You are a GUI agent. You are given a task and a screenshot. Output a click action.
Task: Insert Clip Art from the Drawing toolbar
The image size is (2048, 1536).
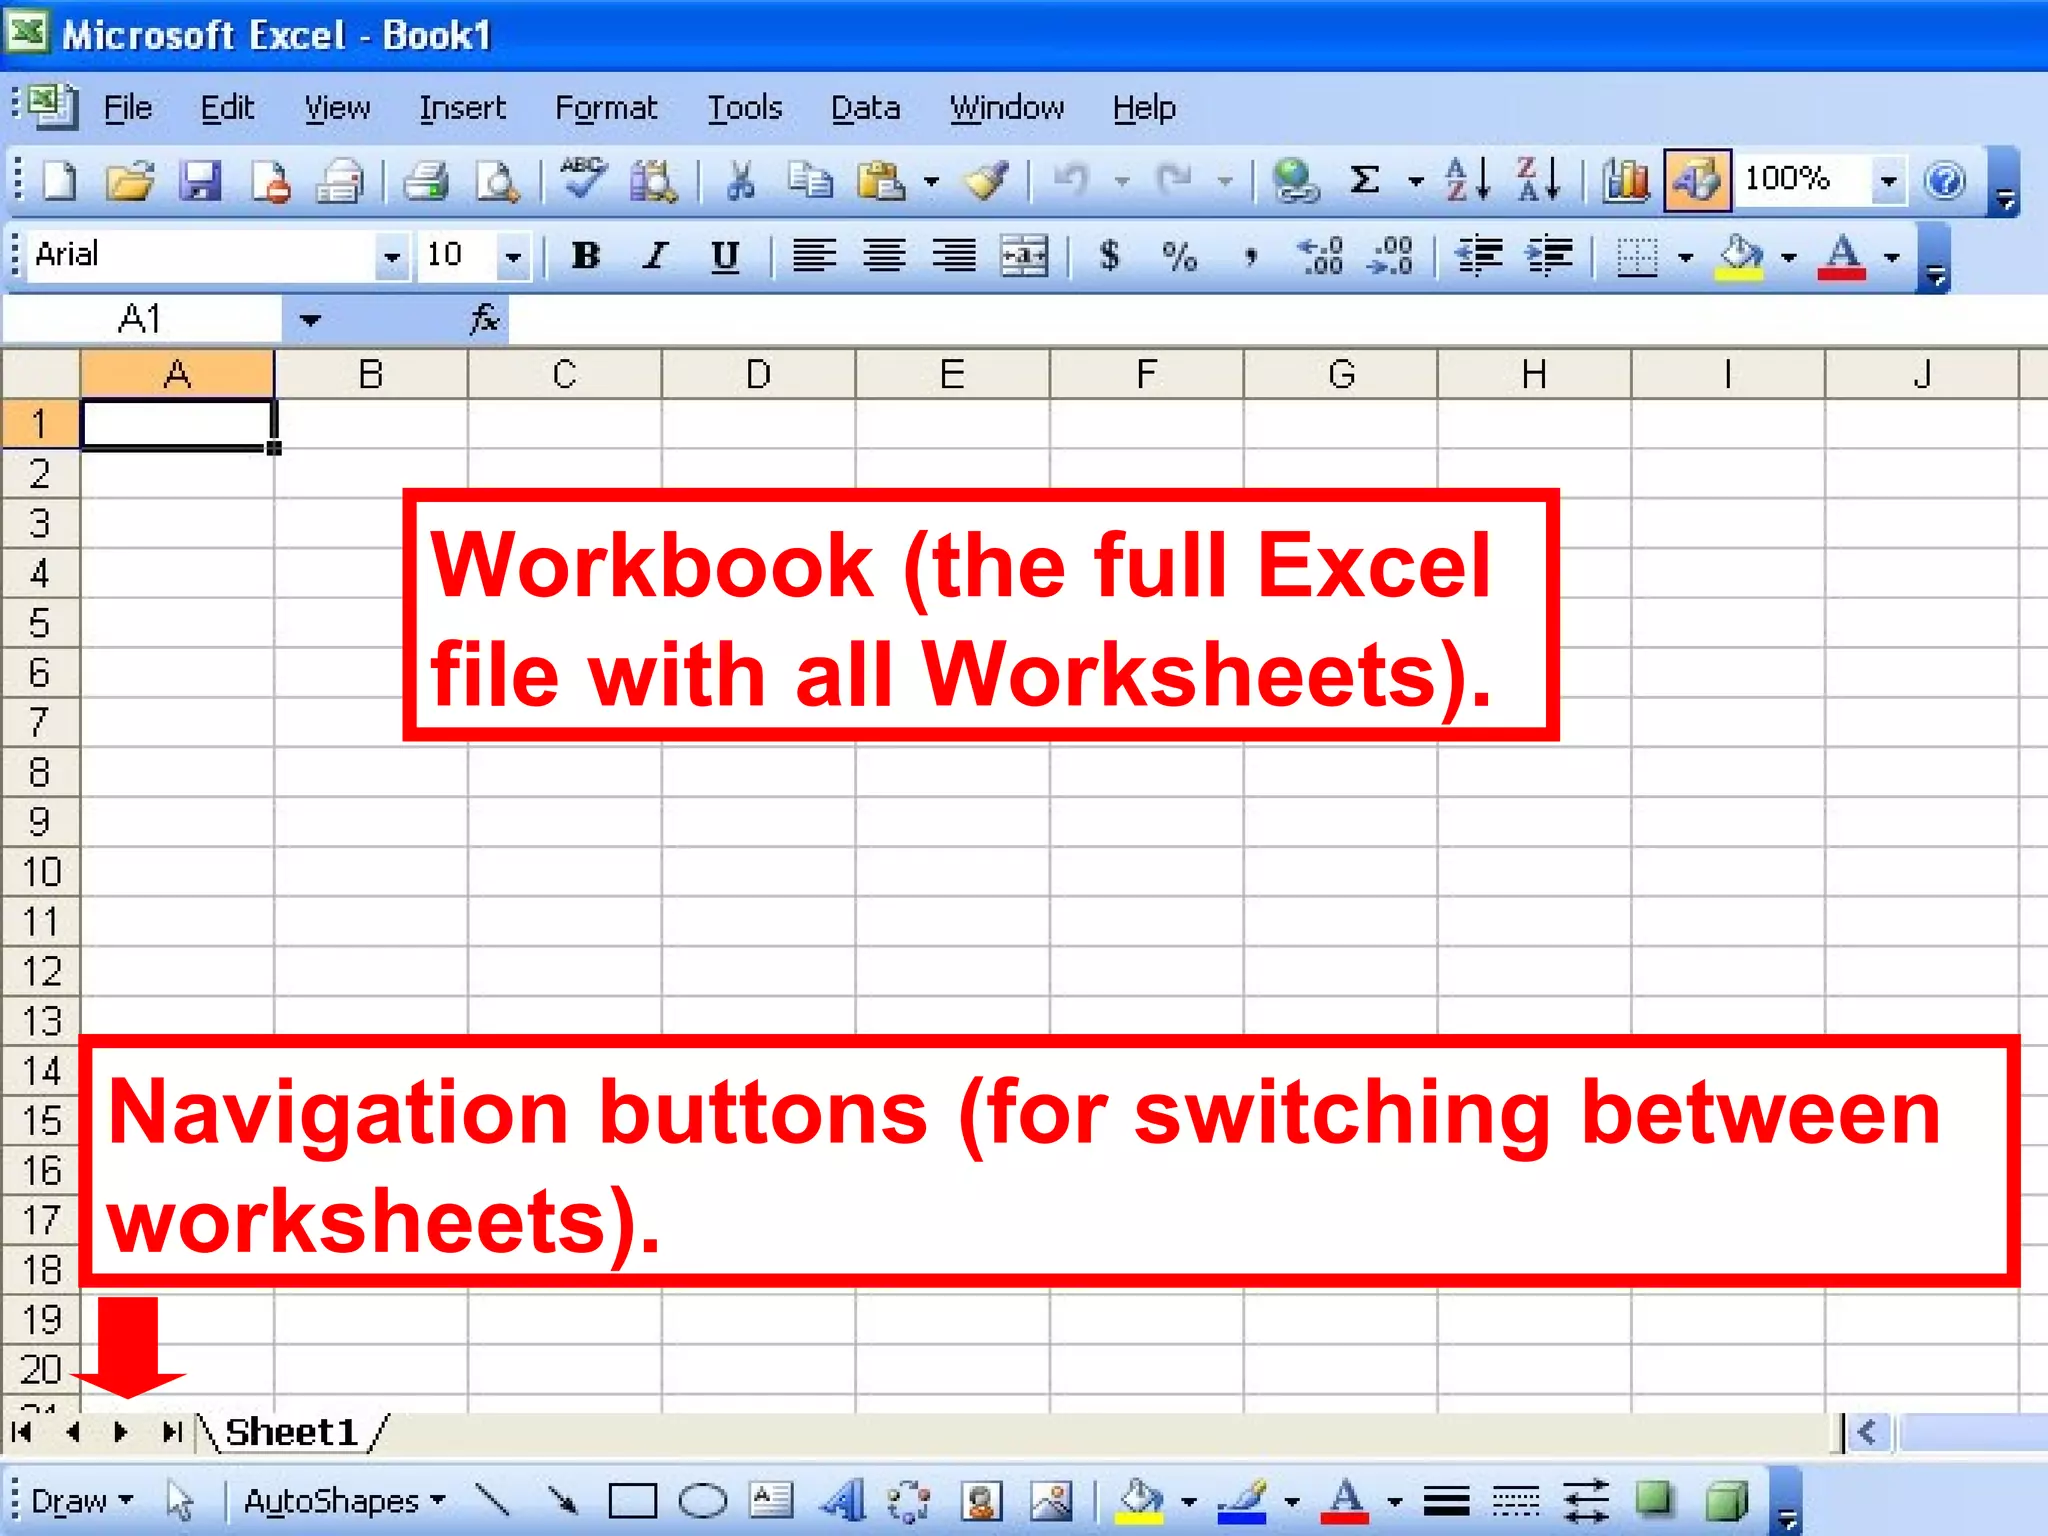coord(982,1500)
